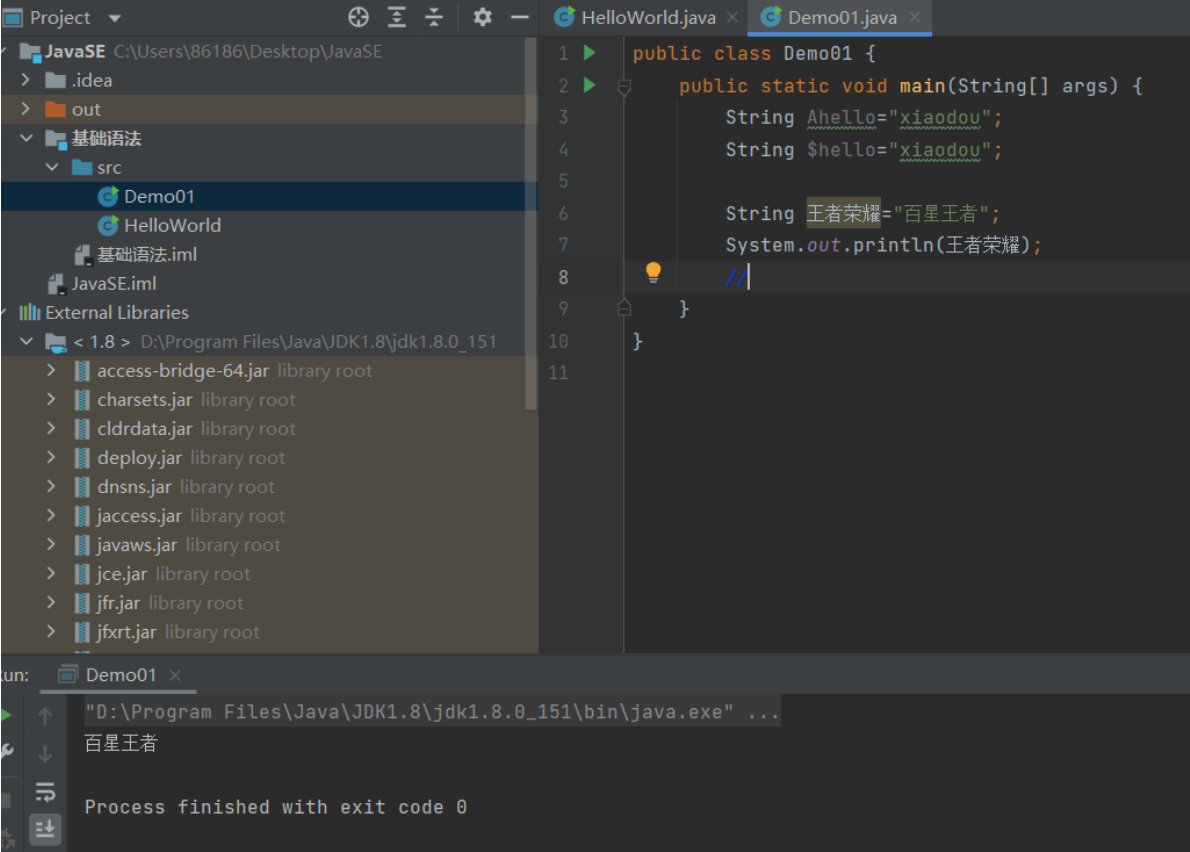Select the Demo01 tab in Run panel
This screenshot has height=852, width=1190.
[120, 675]
